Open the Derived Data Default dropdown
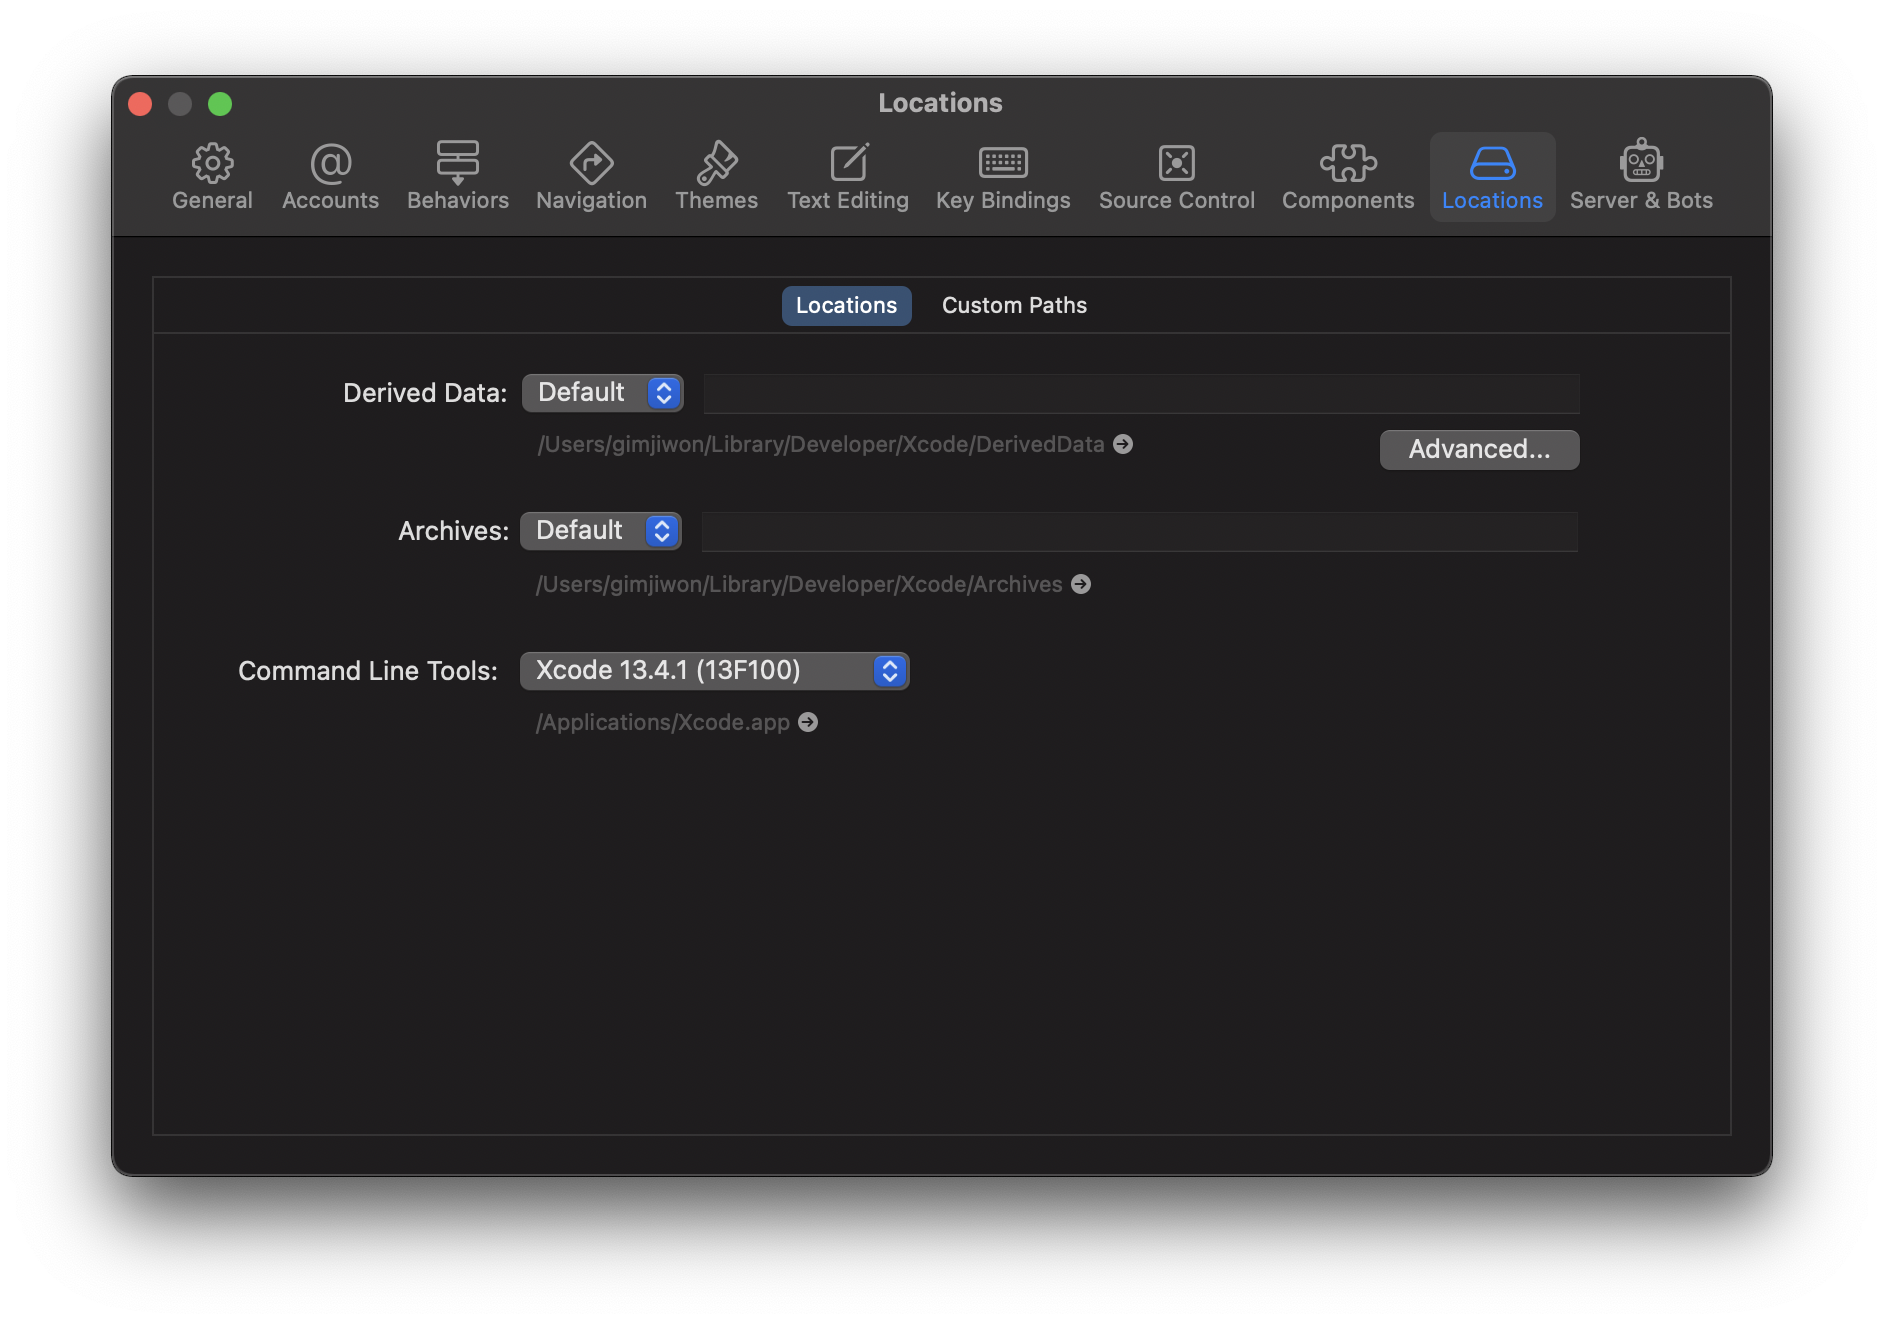Viewport: 1884px width, 1324px height. click(603, 393)
